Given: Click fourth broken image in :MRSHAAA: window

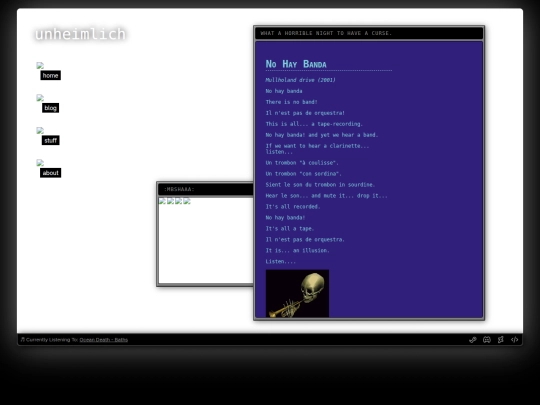Looking at the screenshot, I should pos(187,201).
